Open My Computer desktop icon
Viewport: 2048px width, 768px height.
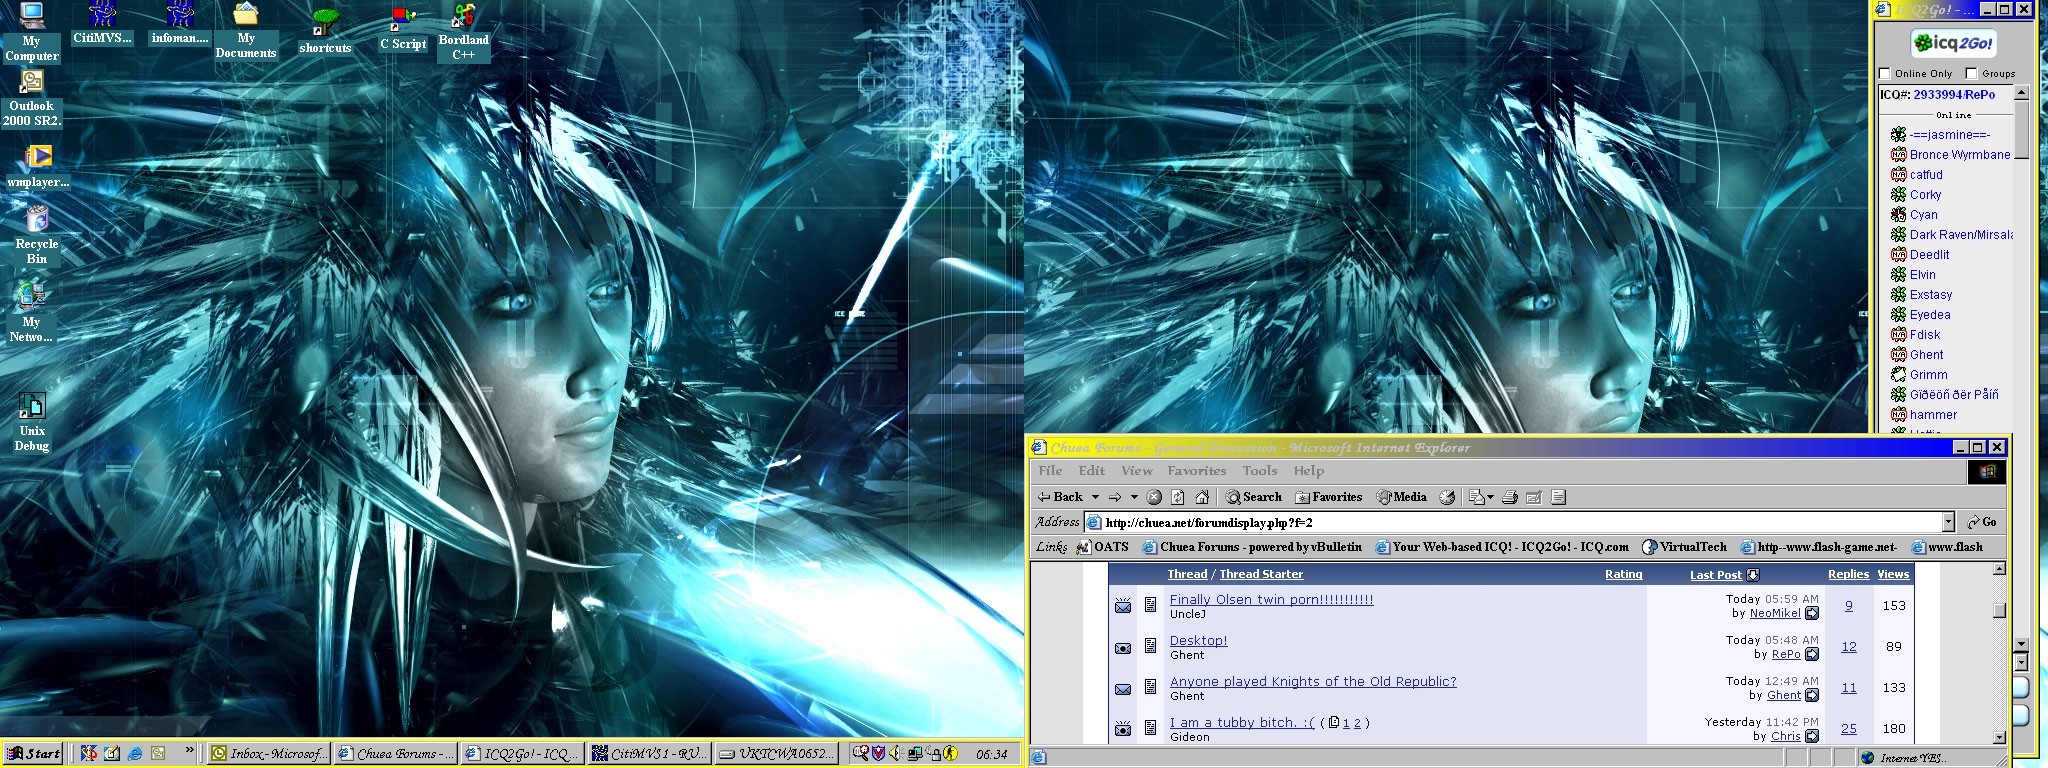tap(31, 32)
